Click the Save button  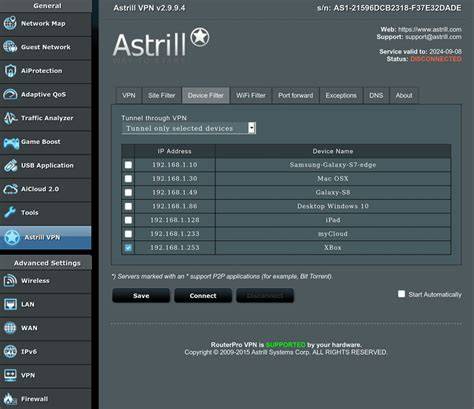141,296
